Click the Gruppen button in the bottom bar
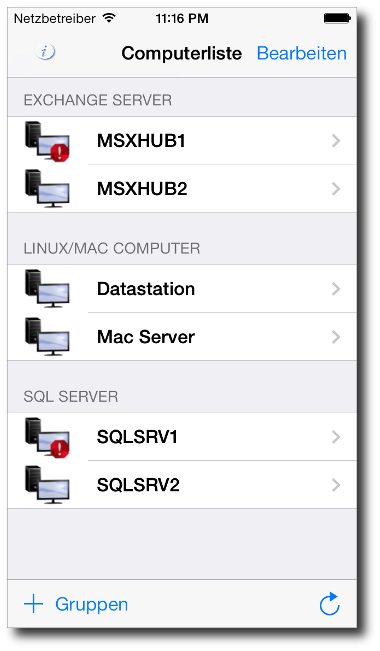This screenshot has height=651, width=380. (91, 604)
